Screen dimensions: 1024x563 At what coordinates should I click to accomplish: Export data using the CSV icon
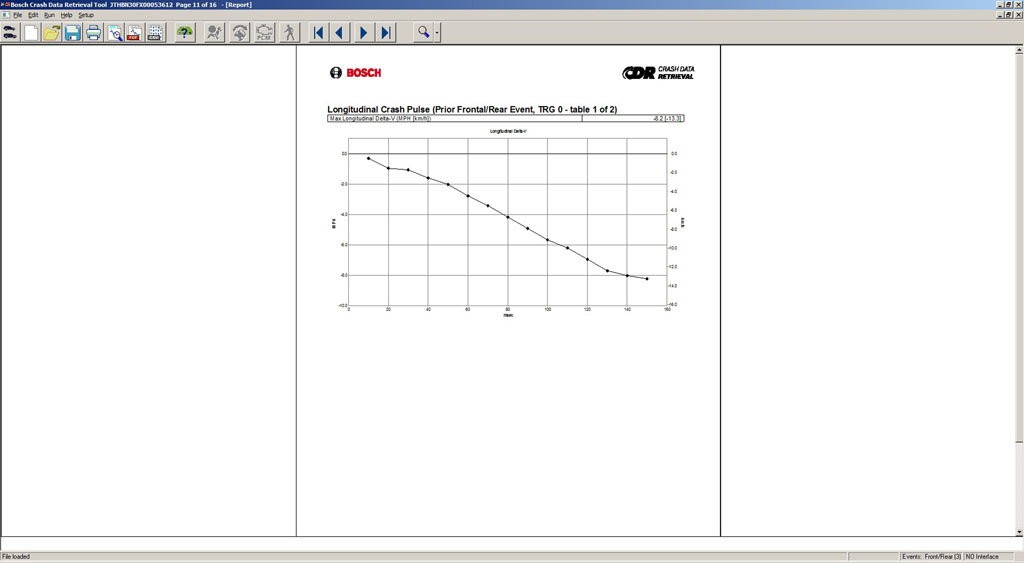pyautogui.click(x=154, y=33)
